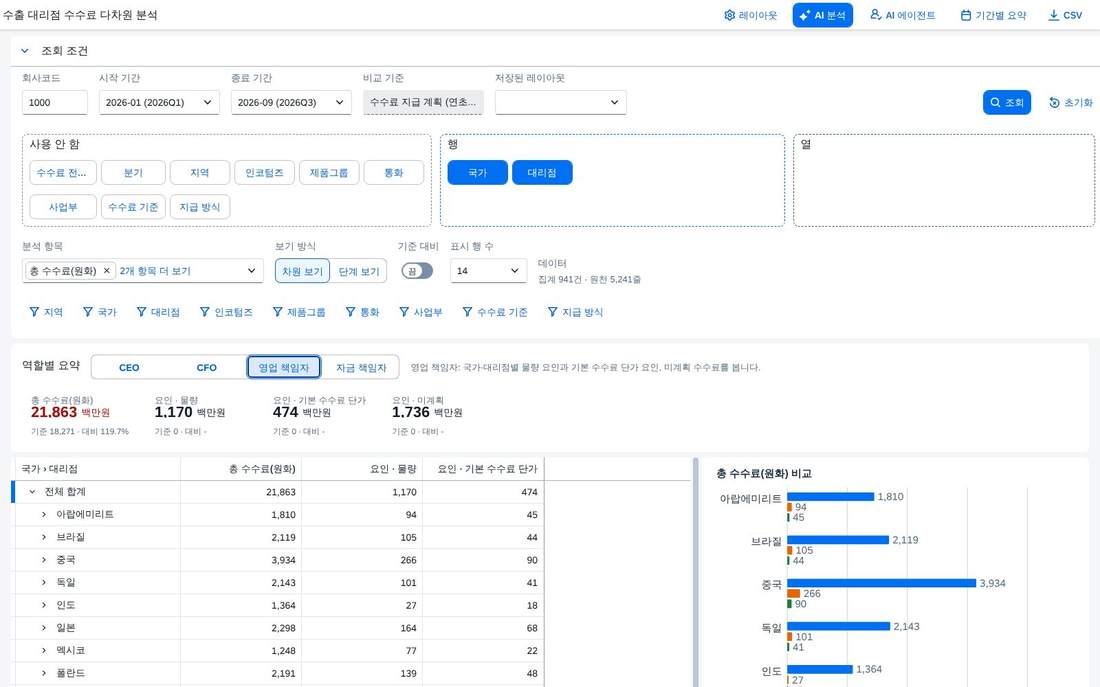Download data with the CSV icon

coord(1053,15)
